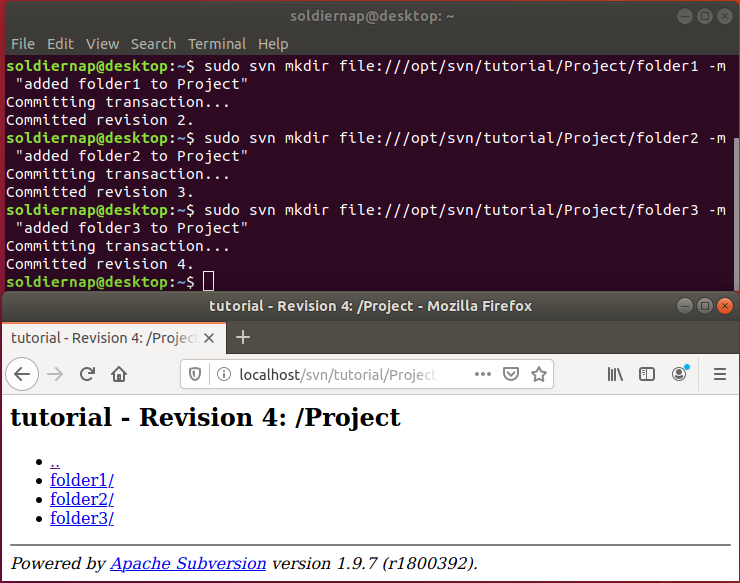740x583 pixels.
Task: Open the Firefox hamburger menu
Action: (719, 374)
